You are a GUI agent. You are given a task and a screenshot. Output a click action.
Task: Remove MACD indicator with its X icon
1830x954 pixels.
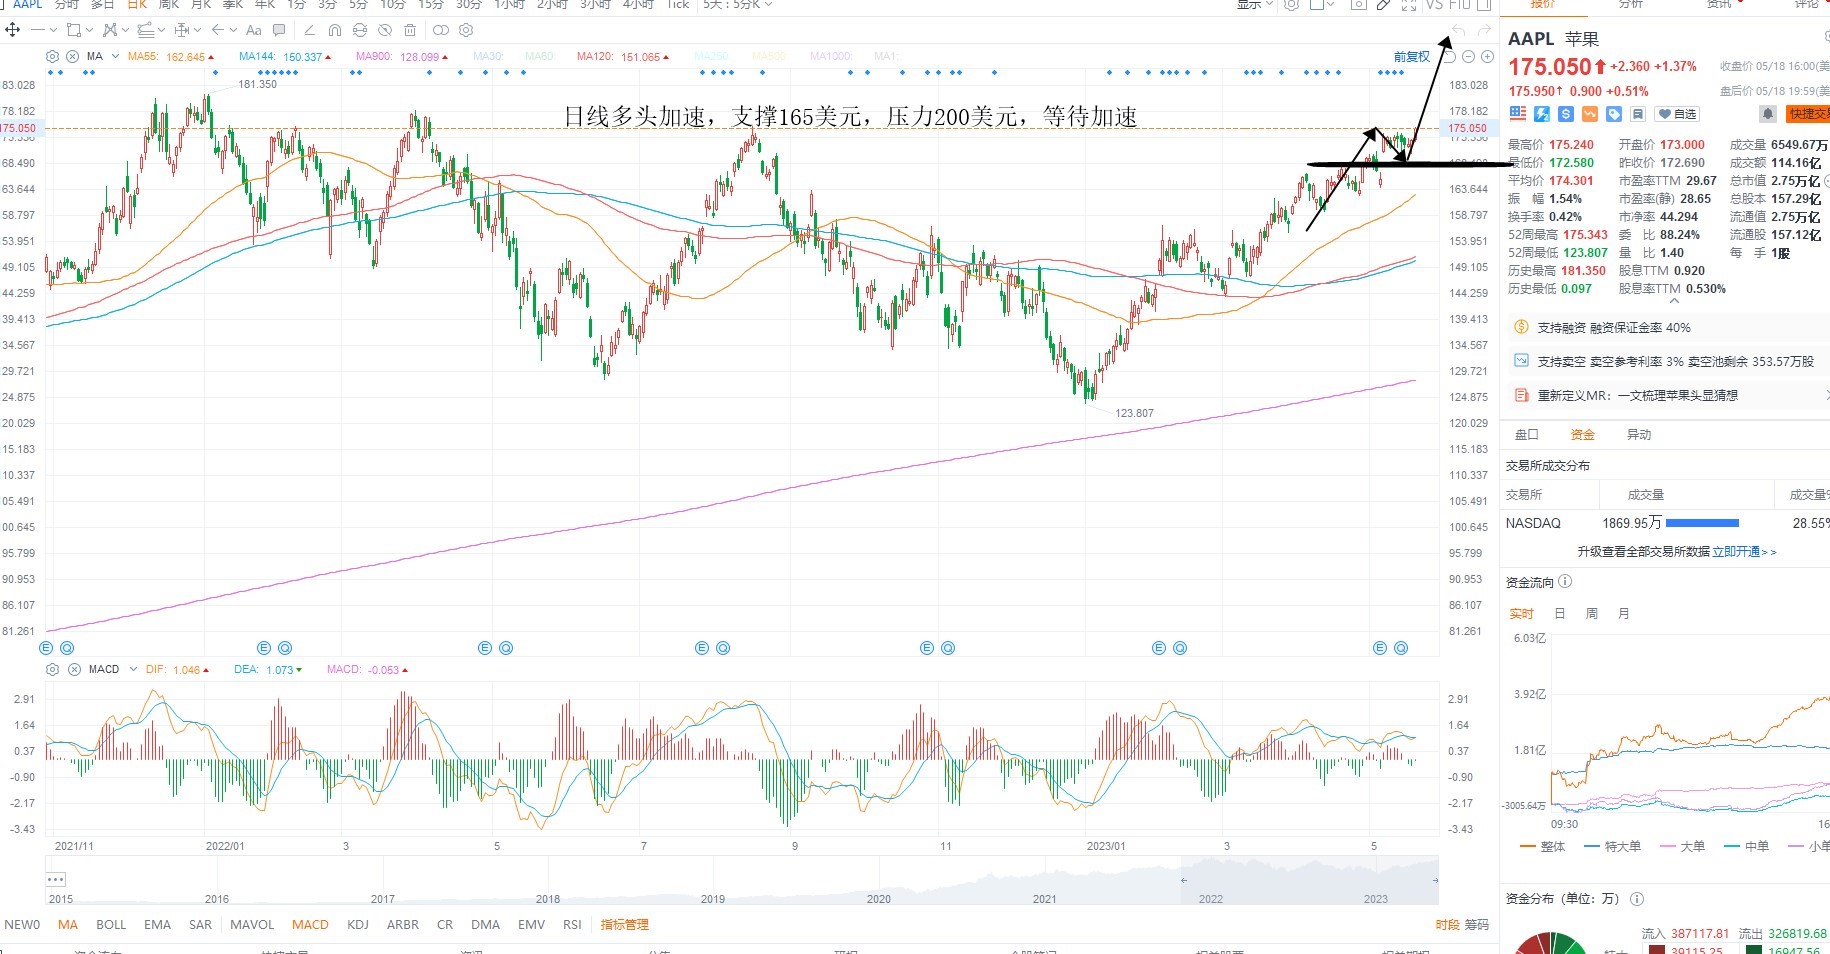coord(74,669)
